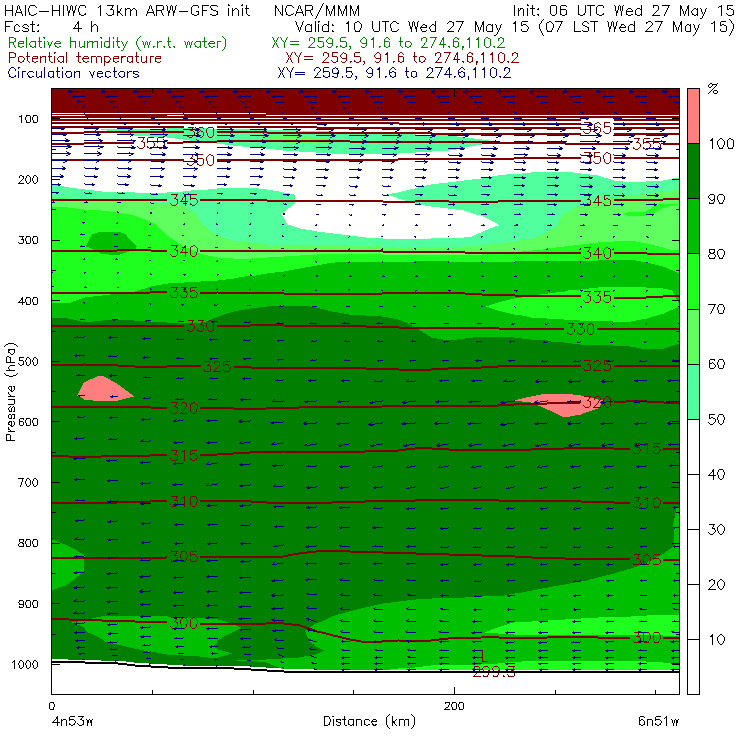Click the pink above-100% colorbar swatch
This screenshot has width=740, height=740.
(x=693, y=116)
